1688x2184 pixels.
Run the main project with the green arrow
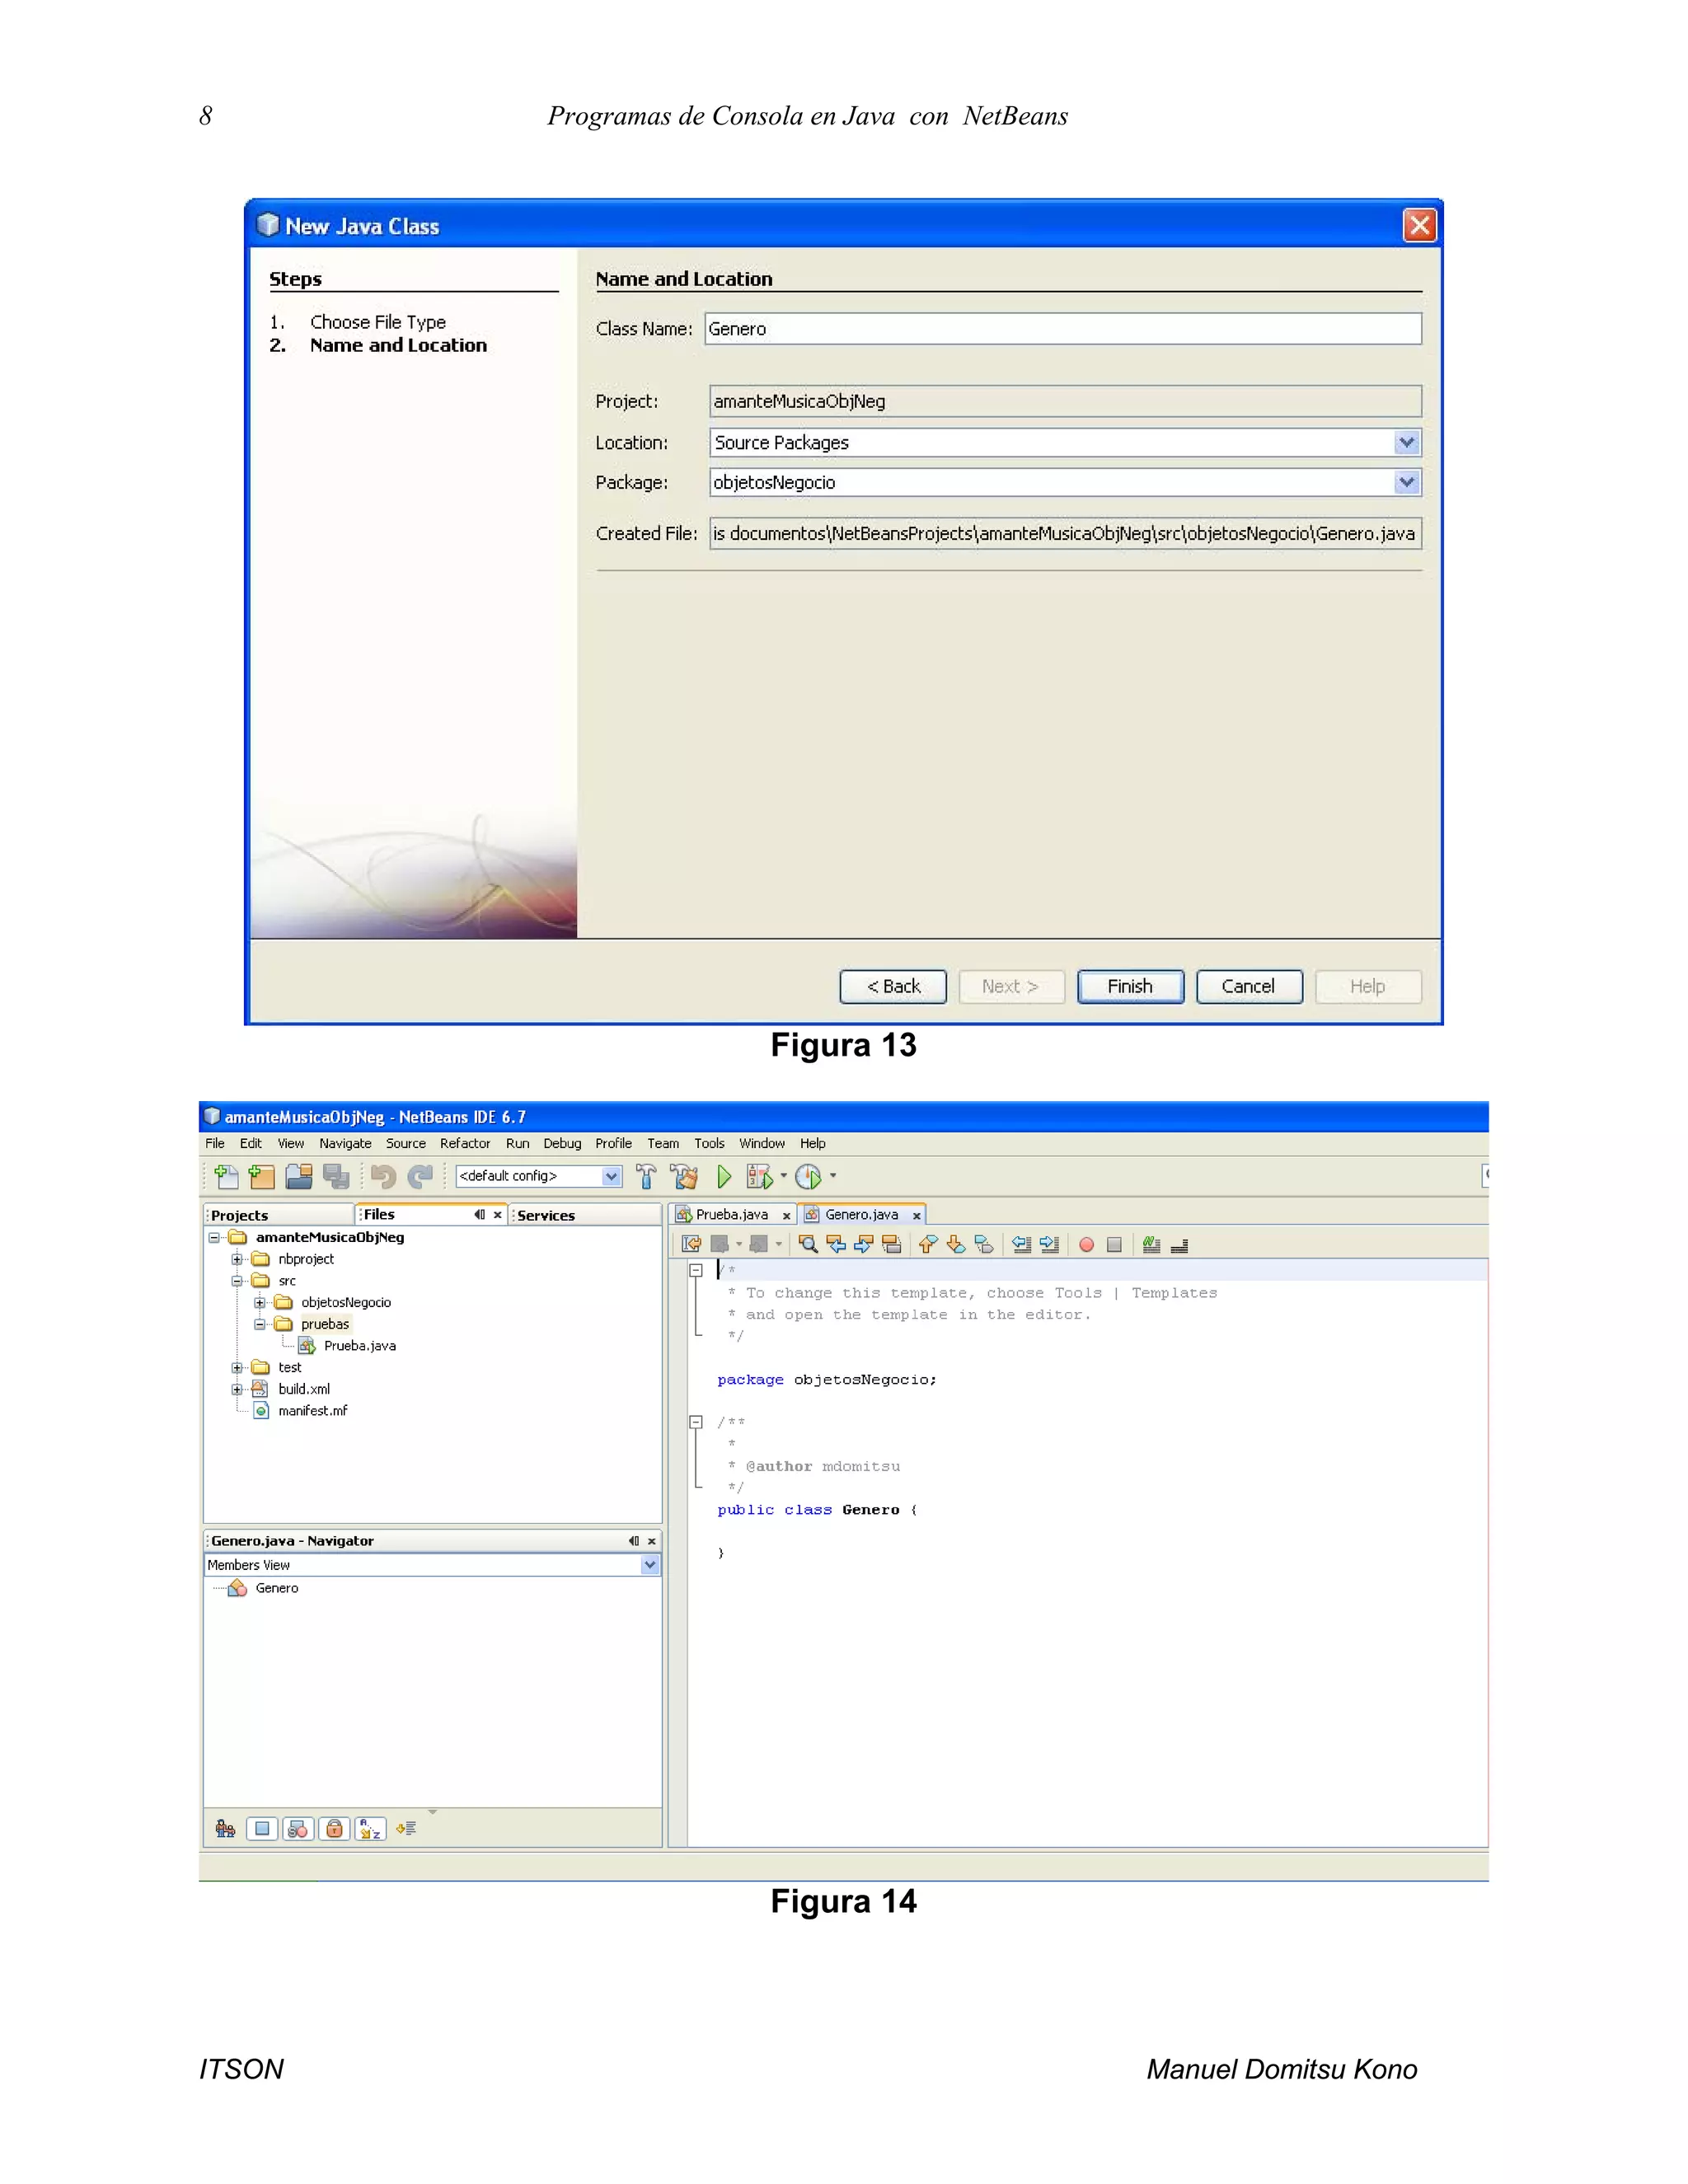coord(724,1177)
